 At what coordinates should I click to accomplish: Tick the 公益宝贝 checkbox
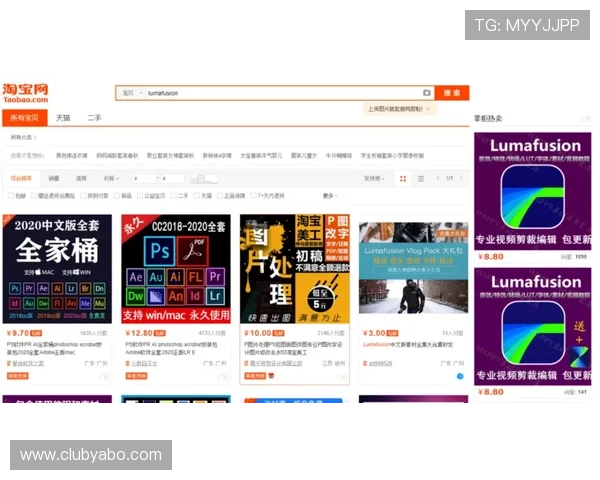coord(140,196)
